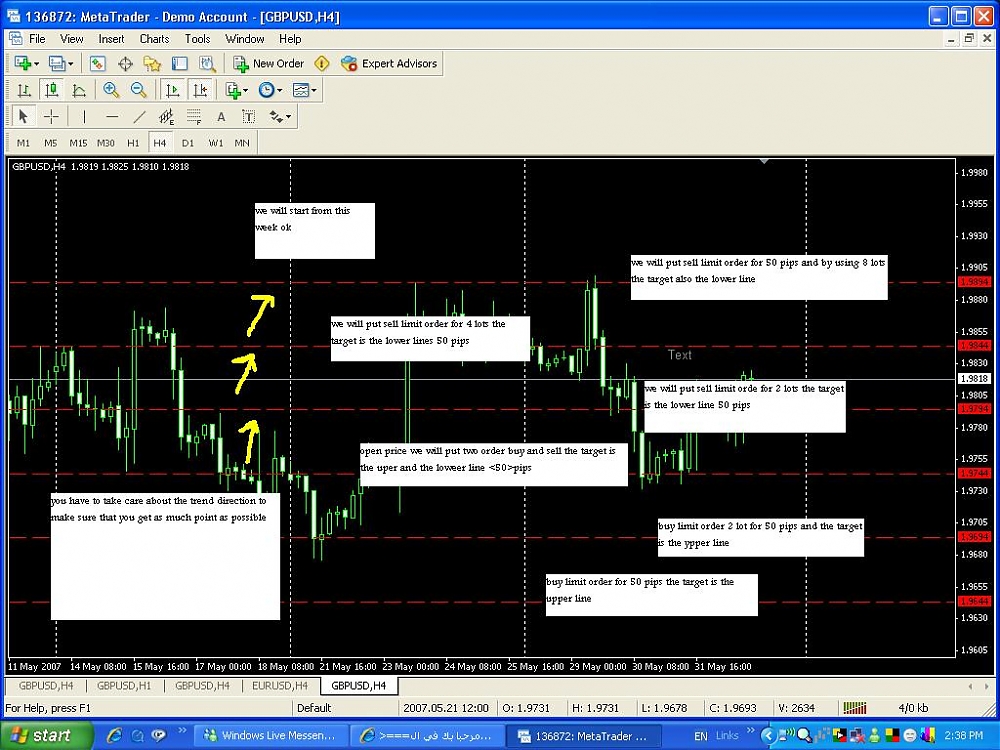Select the Text 'A' tool
Viewport: 1000px width, 750px height.
click(221, 117)
